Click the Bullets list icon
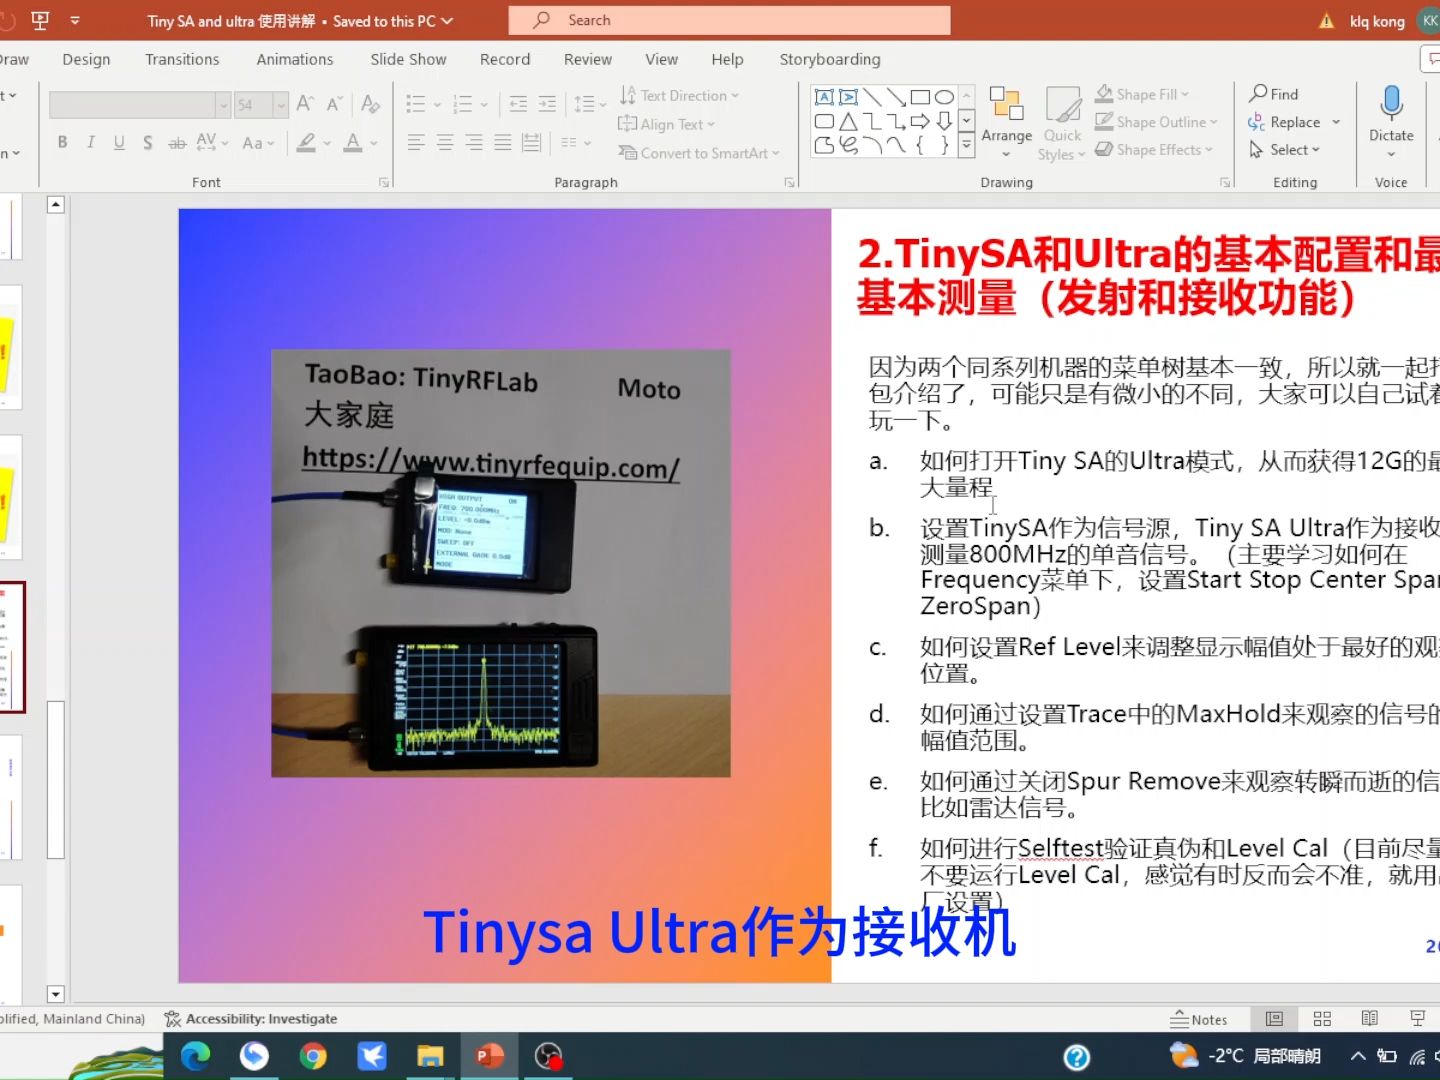 pos(416,104)
